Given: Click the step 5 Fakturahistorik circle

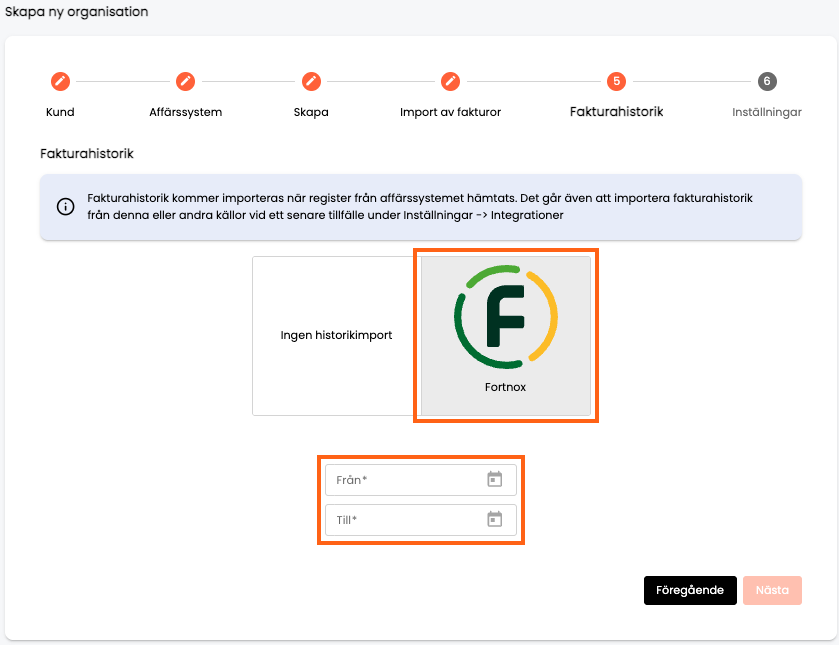Looking at the screenshot, I should [x=616, y=81].
